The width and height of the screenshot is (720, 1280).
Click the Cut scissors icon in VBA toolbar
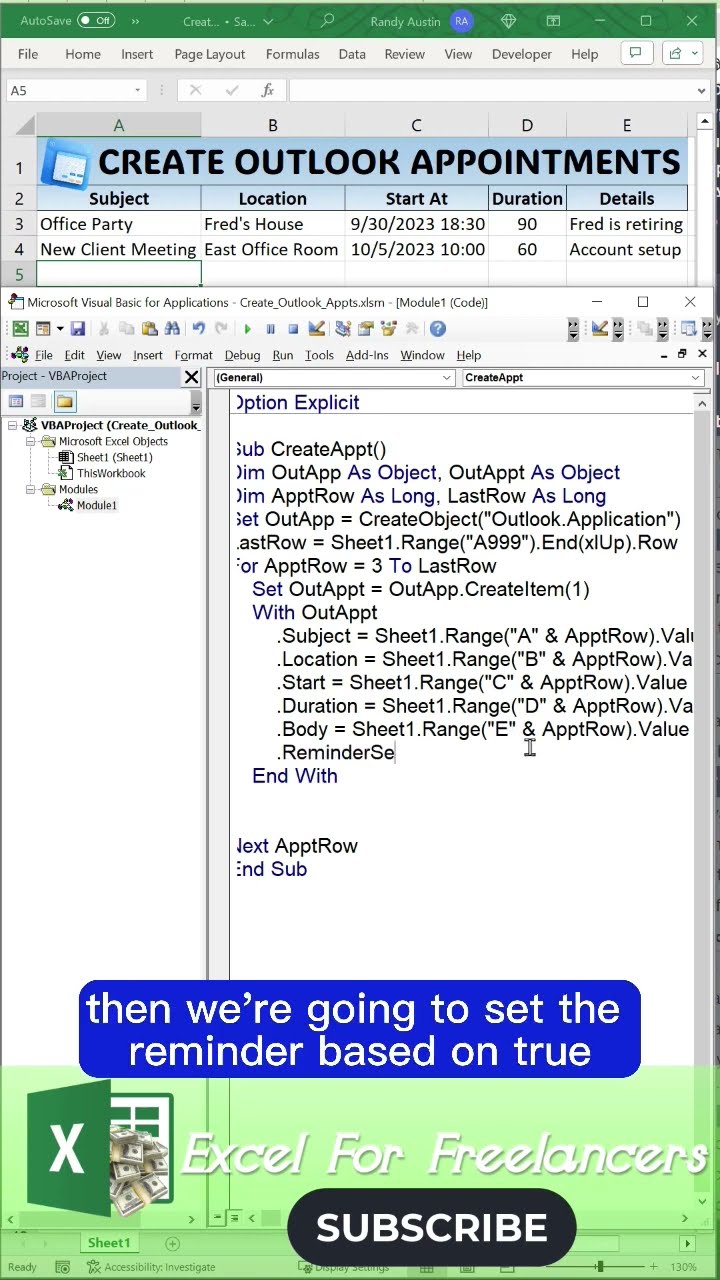click(103, 329)
